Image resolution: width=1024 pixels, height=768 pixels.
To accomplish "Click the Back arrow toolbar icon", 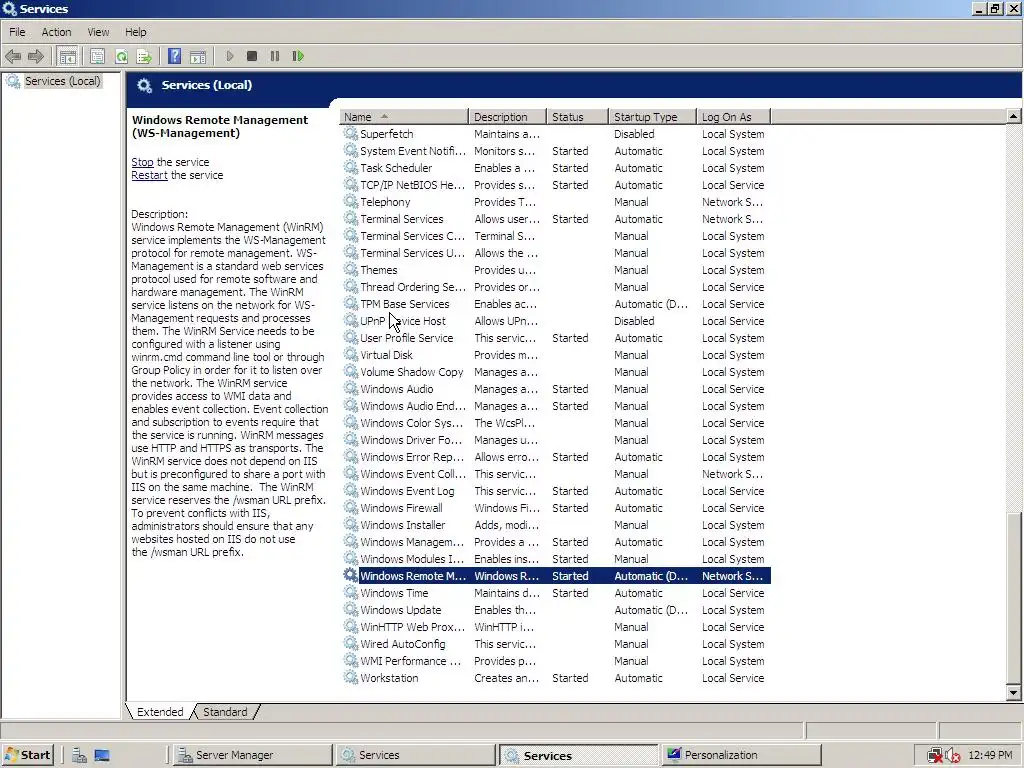I will [x=13, y=57].
